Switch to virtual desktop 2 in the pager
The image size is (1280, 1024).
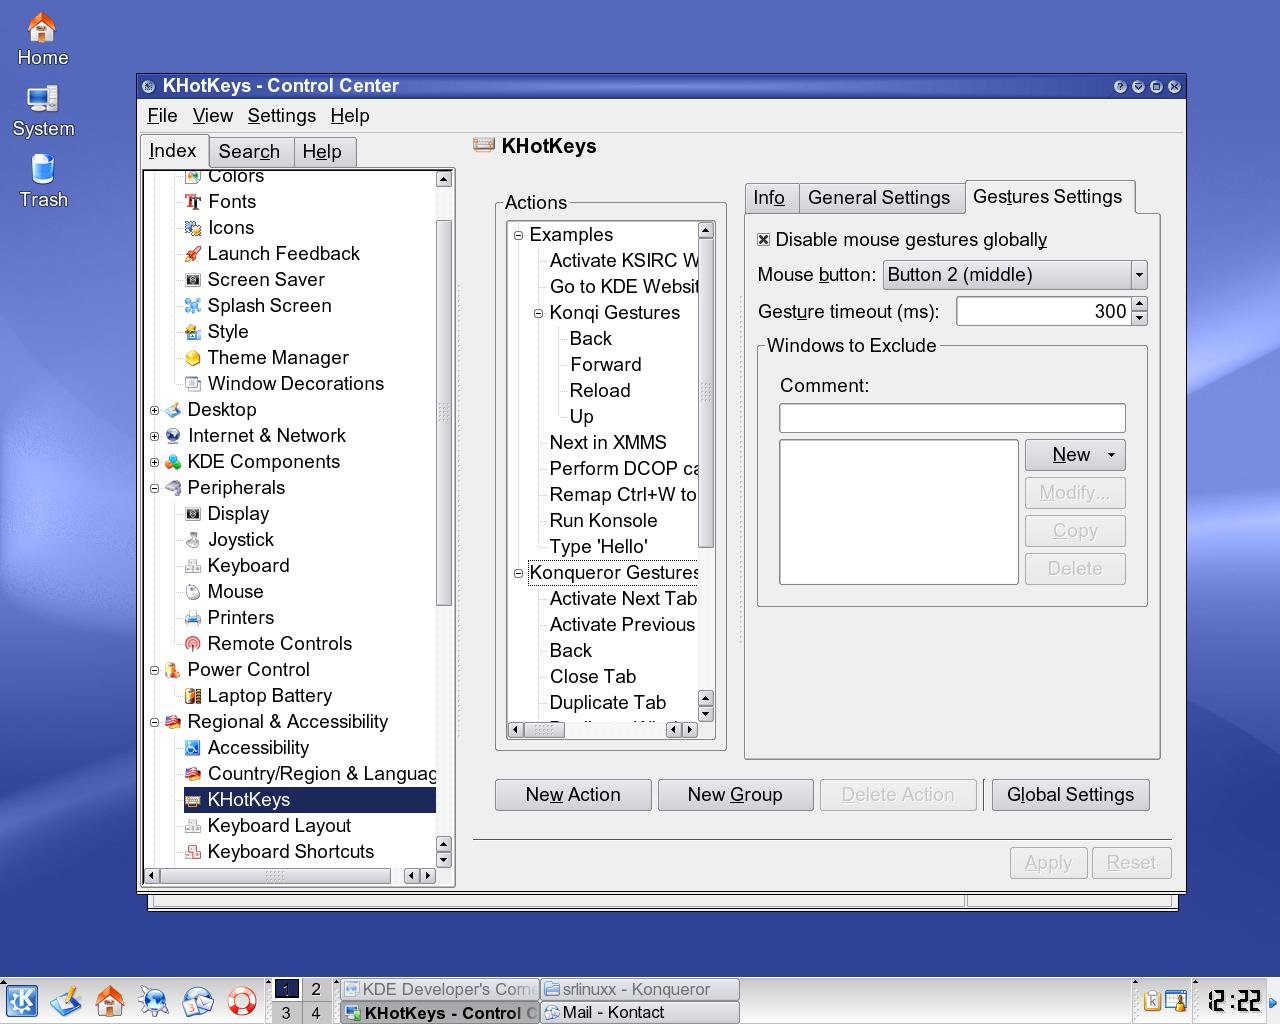click(x=316, y=989)
